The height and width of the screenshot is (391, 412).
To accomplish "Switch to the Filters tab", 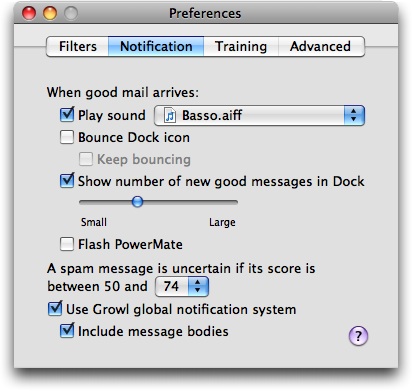I will (77, 46).
